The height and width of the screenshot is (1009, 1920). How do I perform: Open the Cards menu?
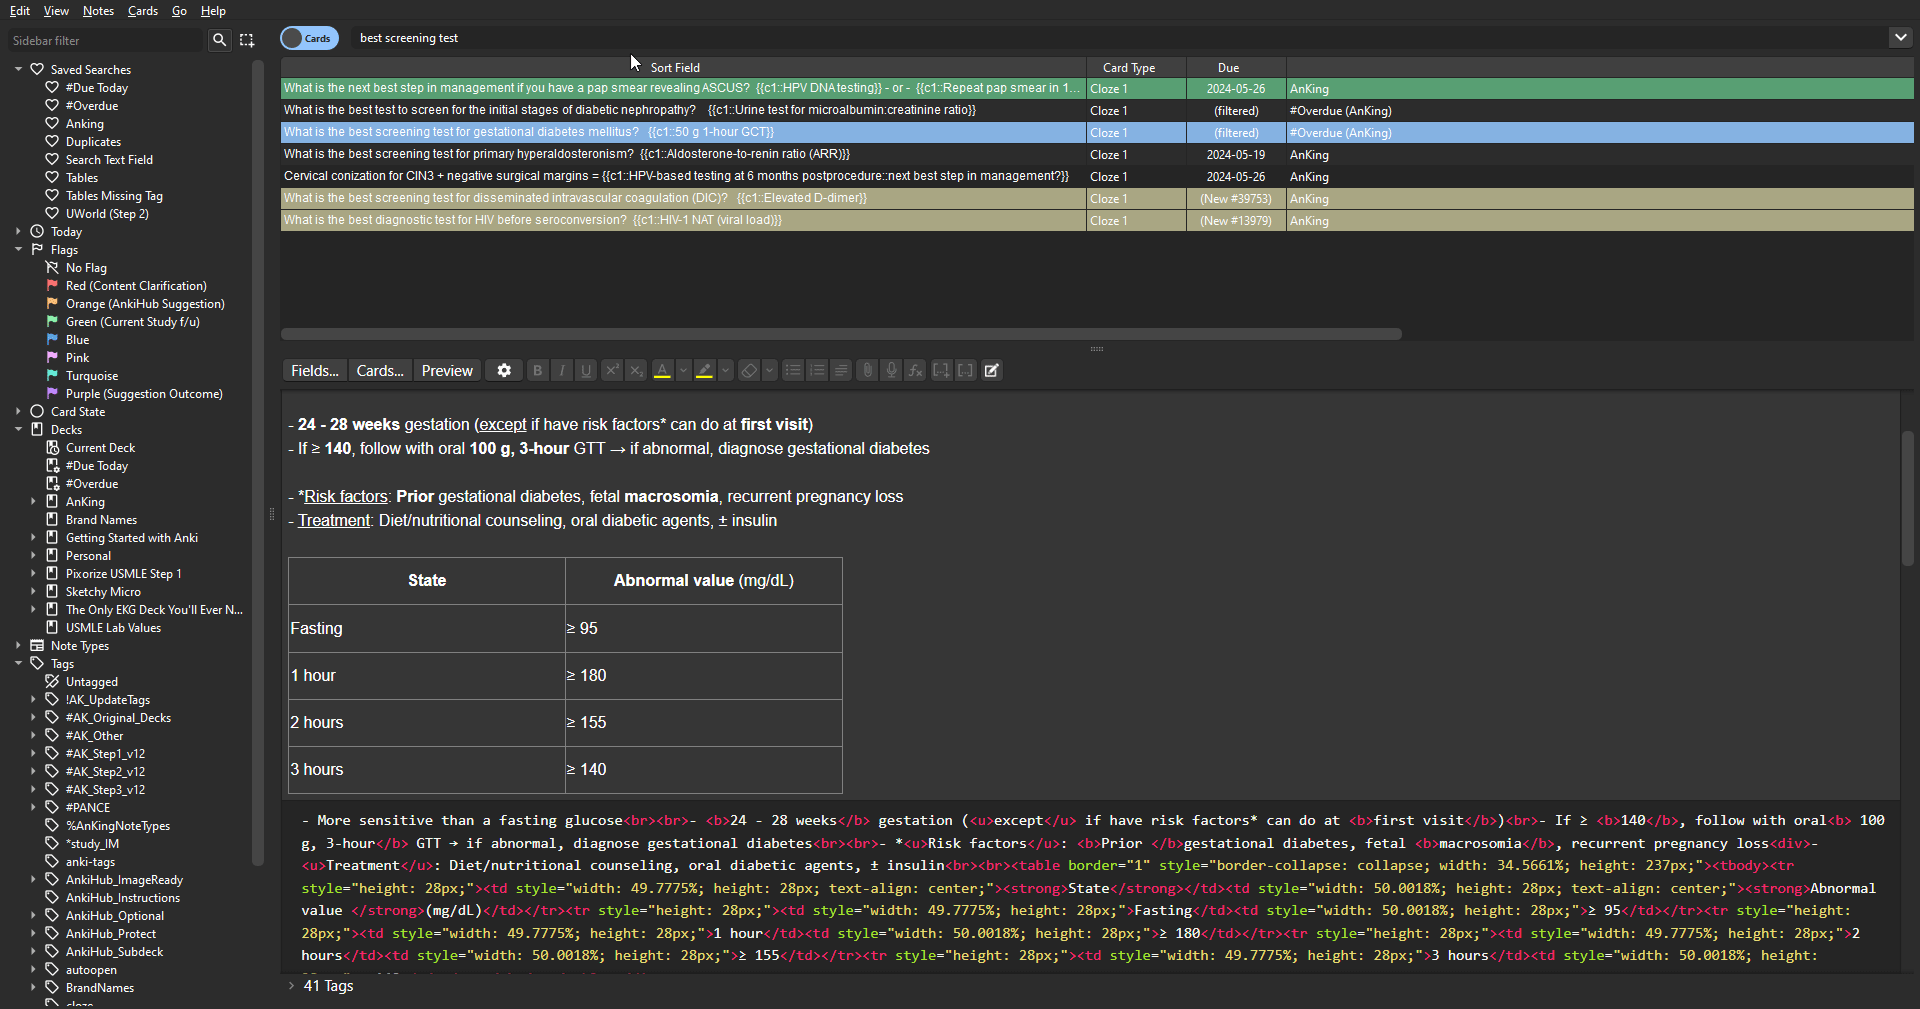[x=143, y=11]
